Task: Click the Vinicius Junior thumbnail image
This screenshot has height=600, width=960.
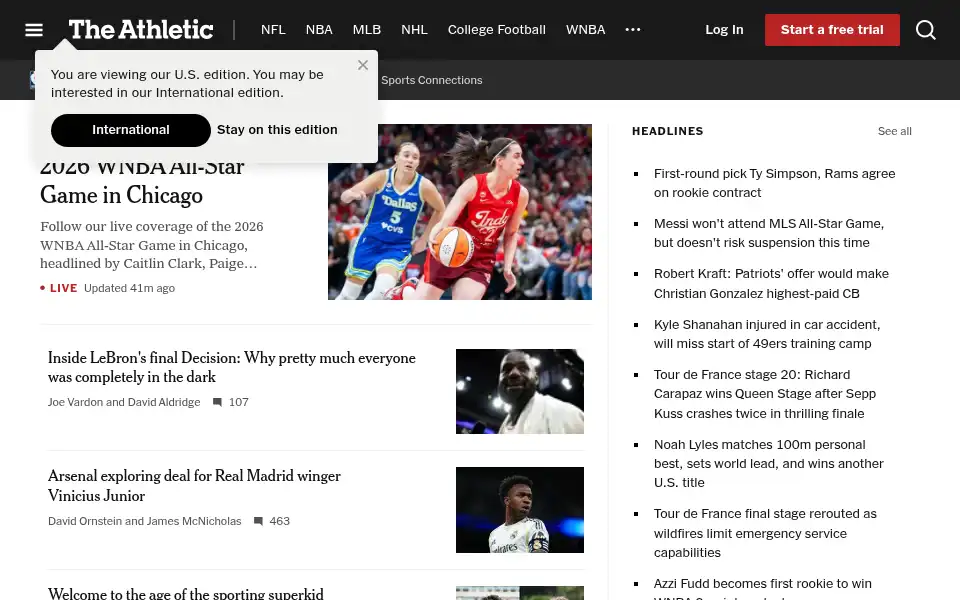Action: 520,510
